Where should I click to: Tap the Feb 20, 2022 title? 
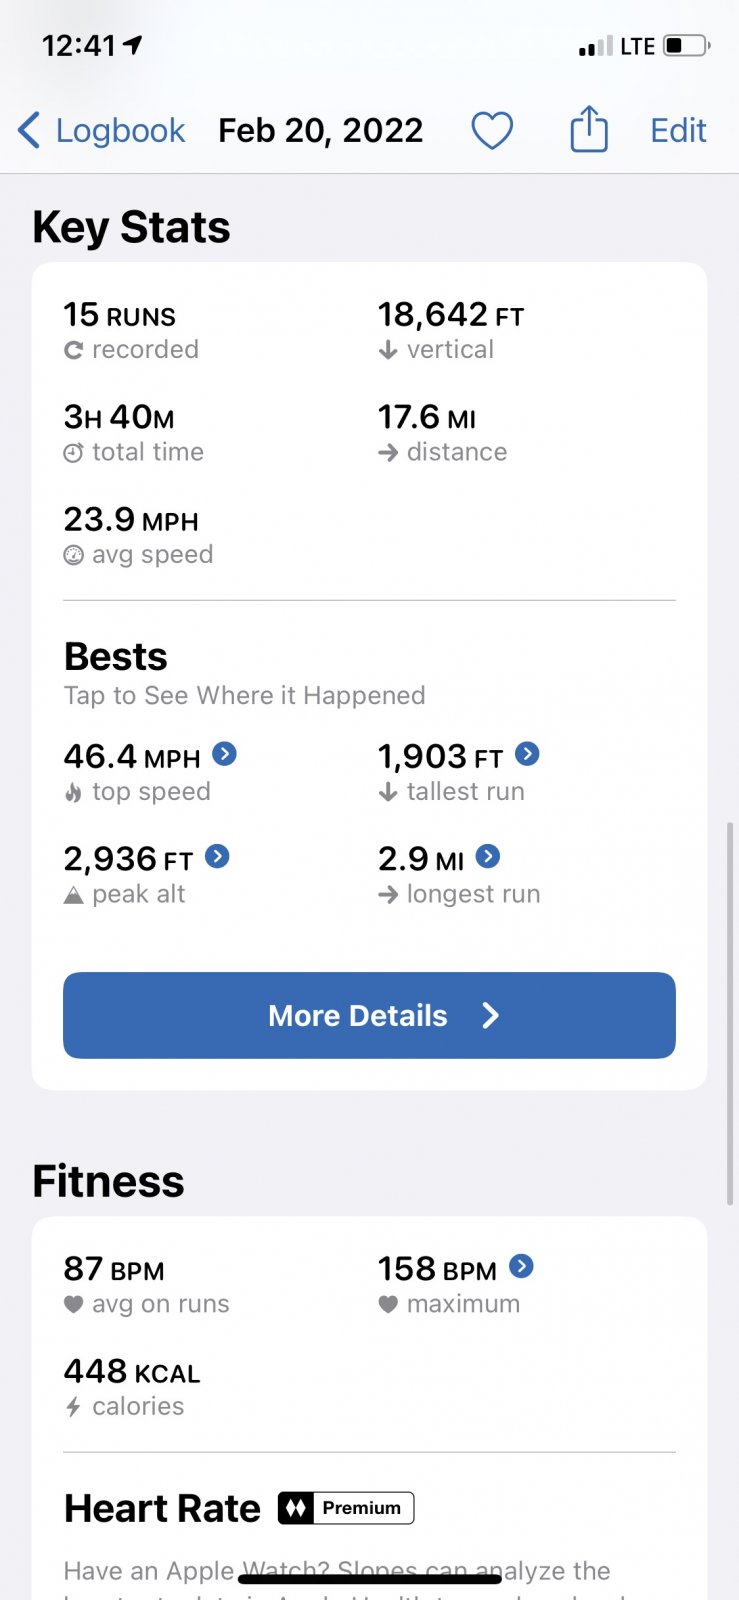coord(321,131)
